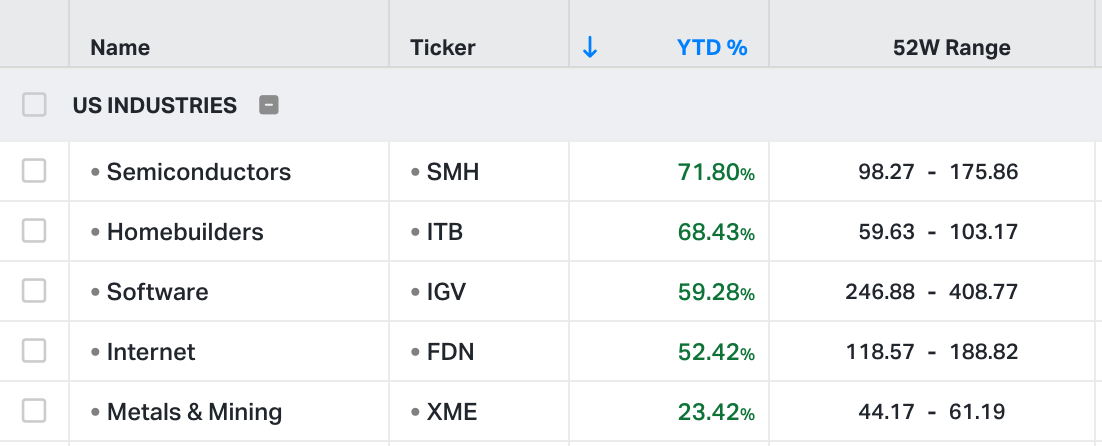Click the Software industry name
Image resolution: width=1102 pixels, height=446 pixels.
(157, 292)
